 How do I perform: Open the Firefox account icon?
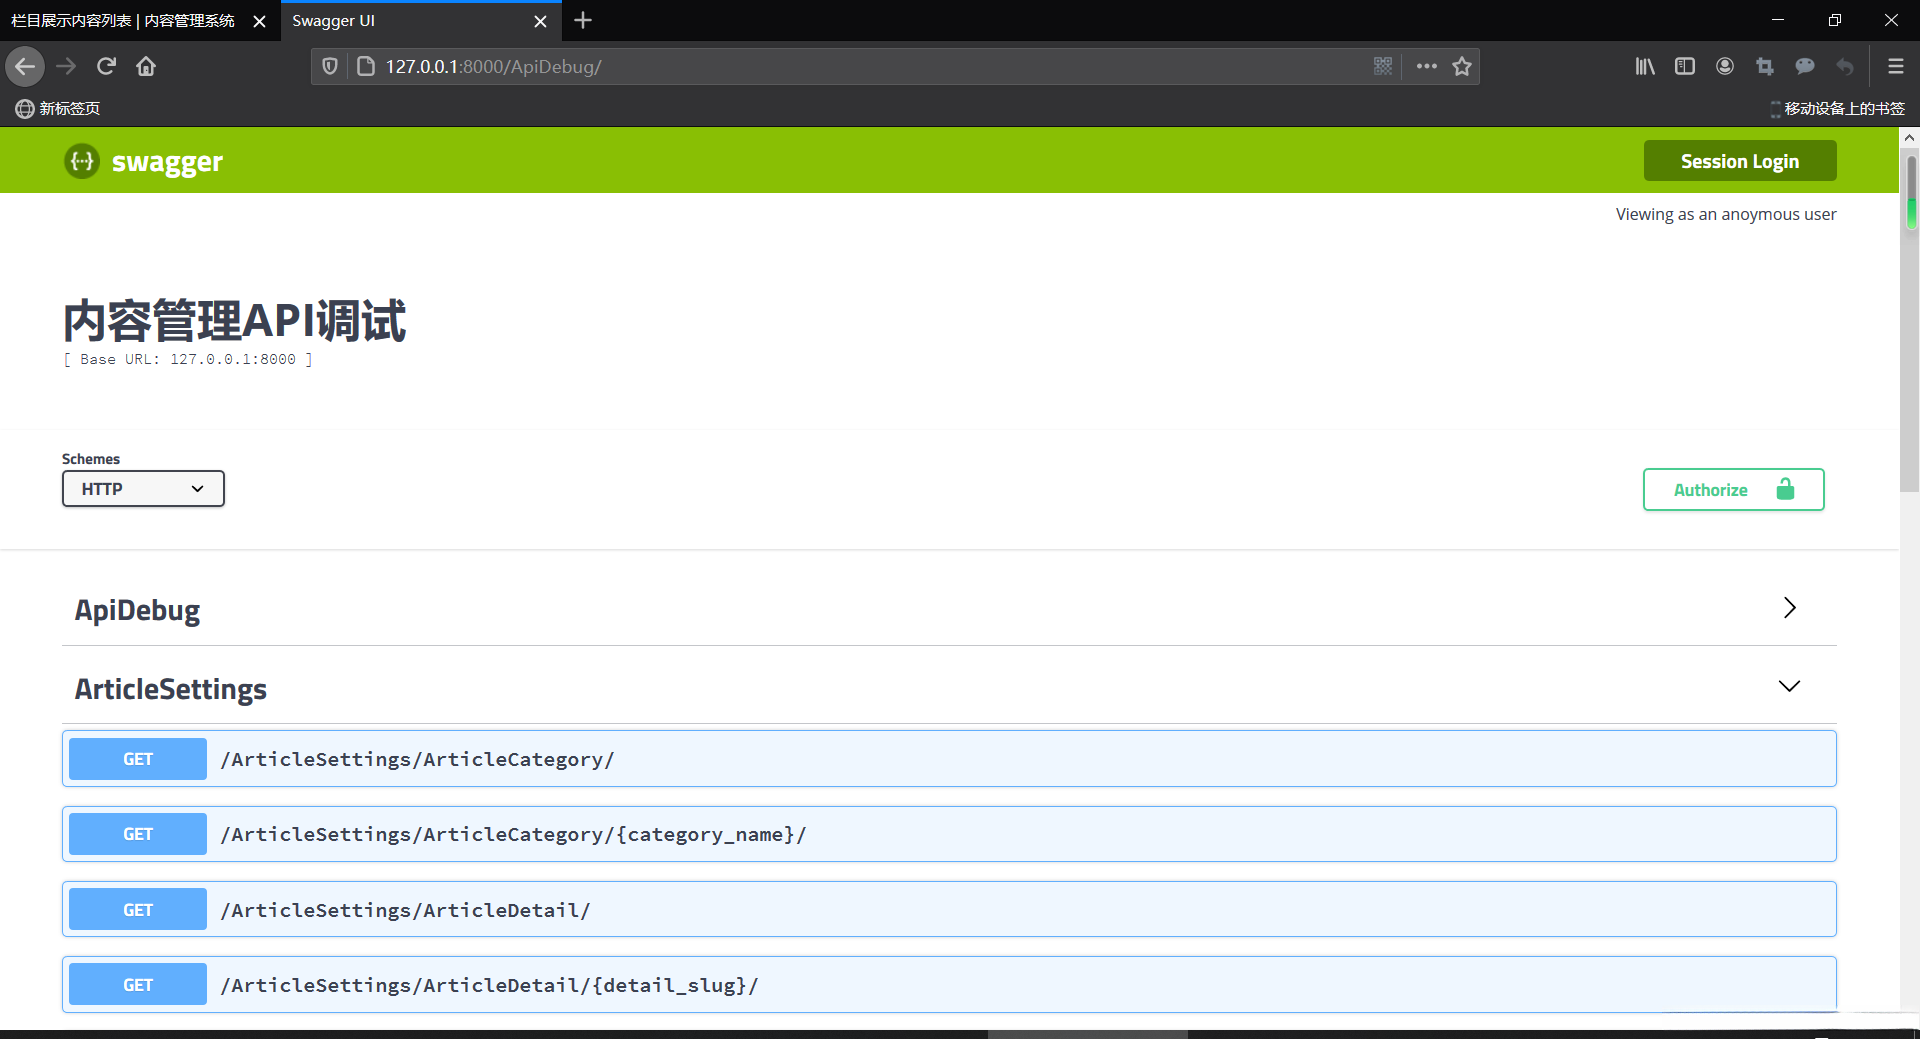point(1725,66)
